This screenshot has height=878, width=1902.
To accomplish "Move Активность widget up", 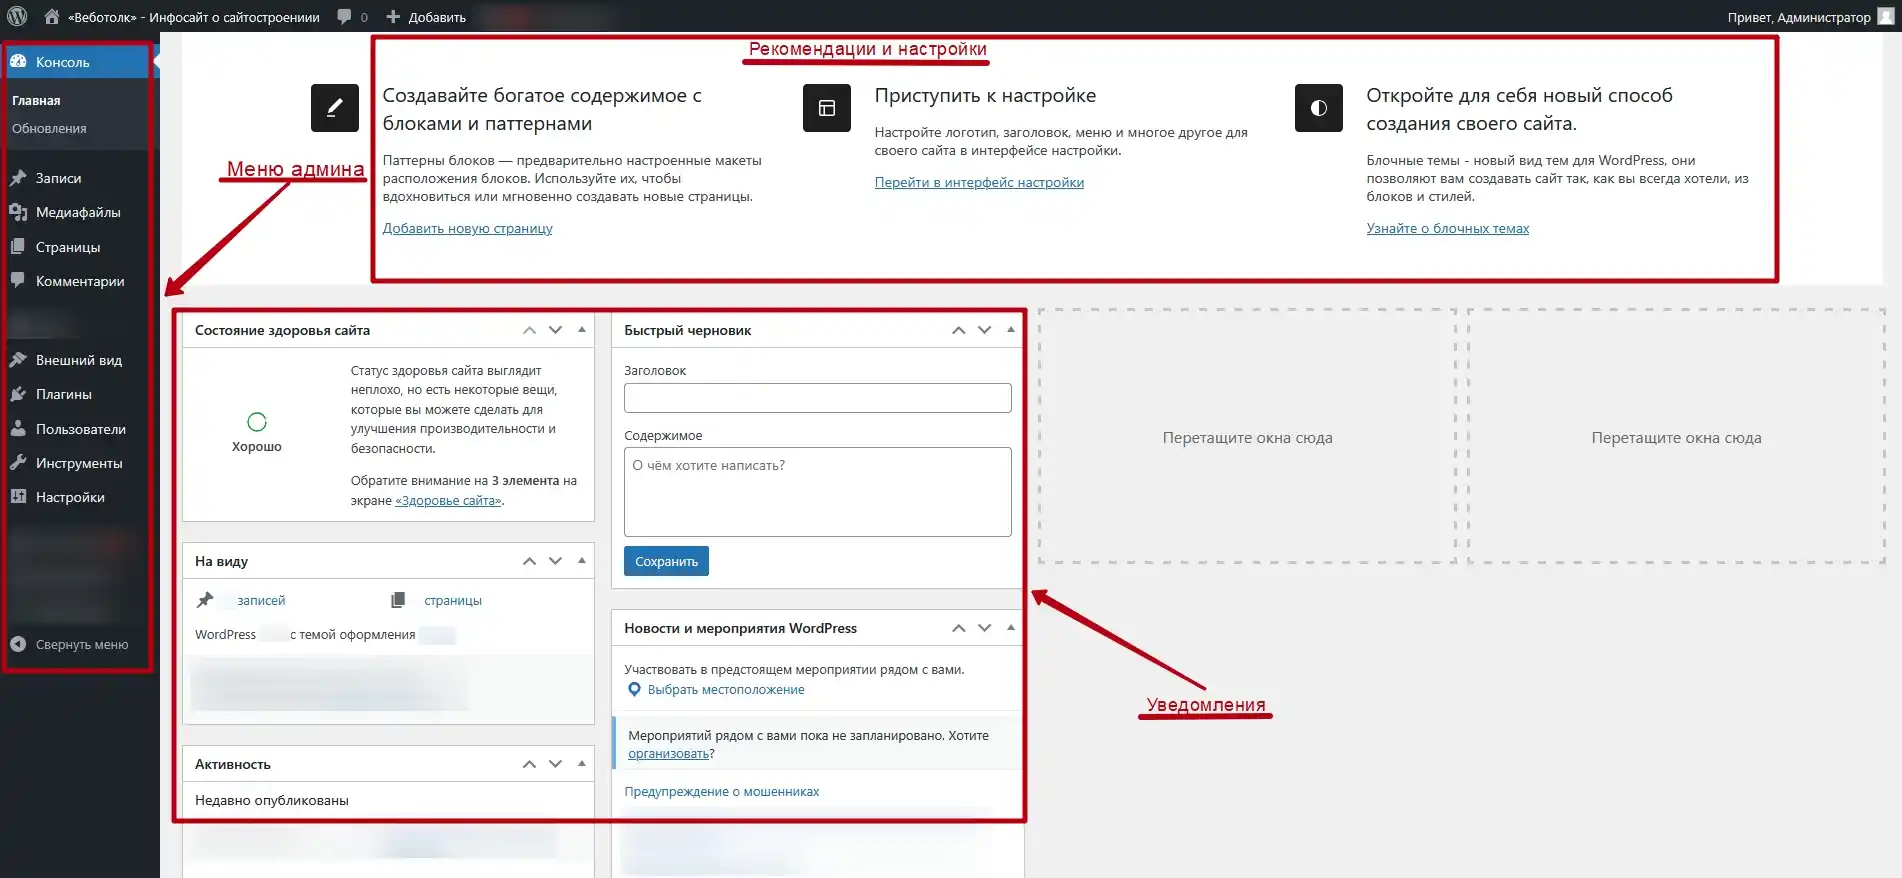I will point(529,764).
